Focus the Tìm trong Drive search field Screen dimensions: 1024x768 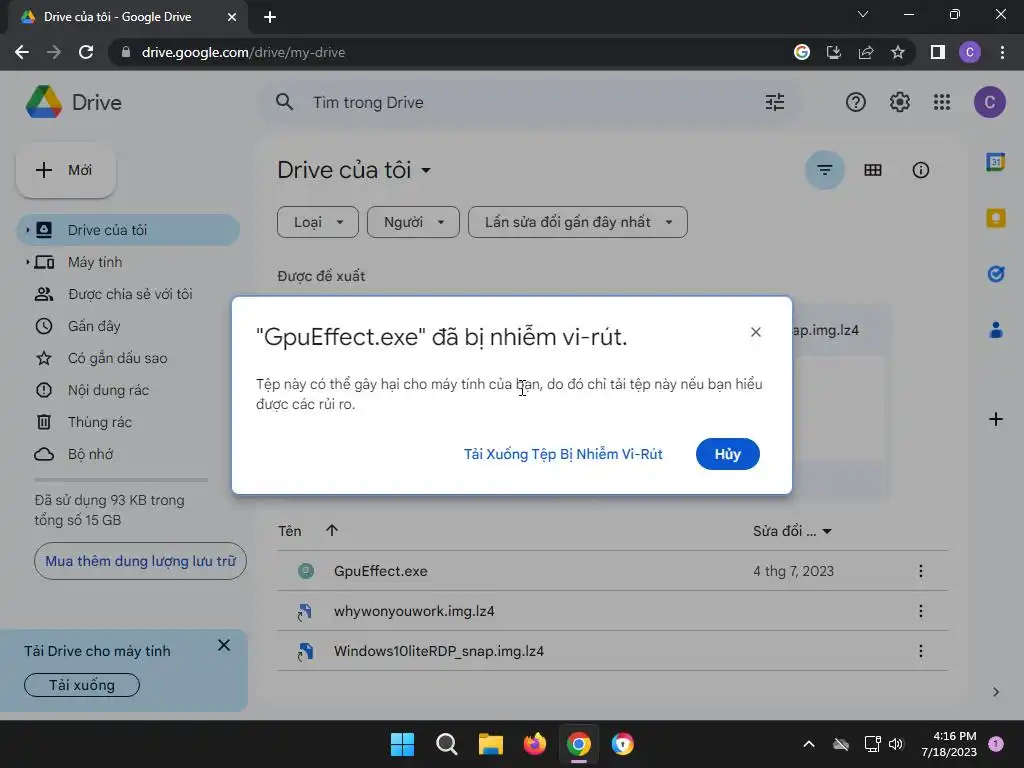pos(529,103)
